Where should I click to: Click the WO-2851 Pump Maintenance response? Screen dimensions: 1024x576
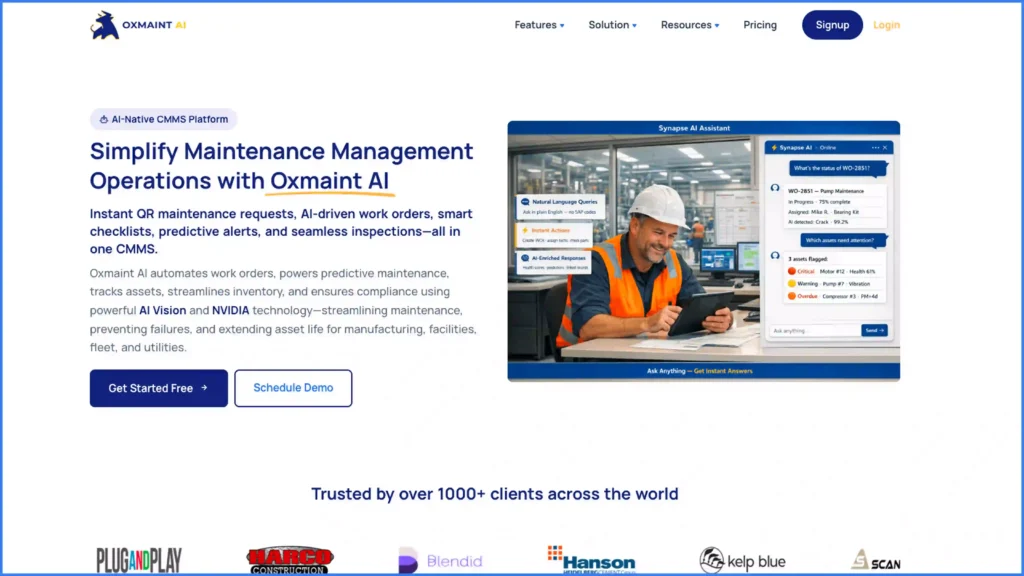point(836,206)
